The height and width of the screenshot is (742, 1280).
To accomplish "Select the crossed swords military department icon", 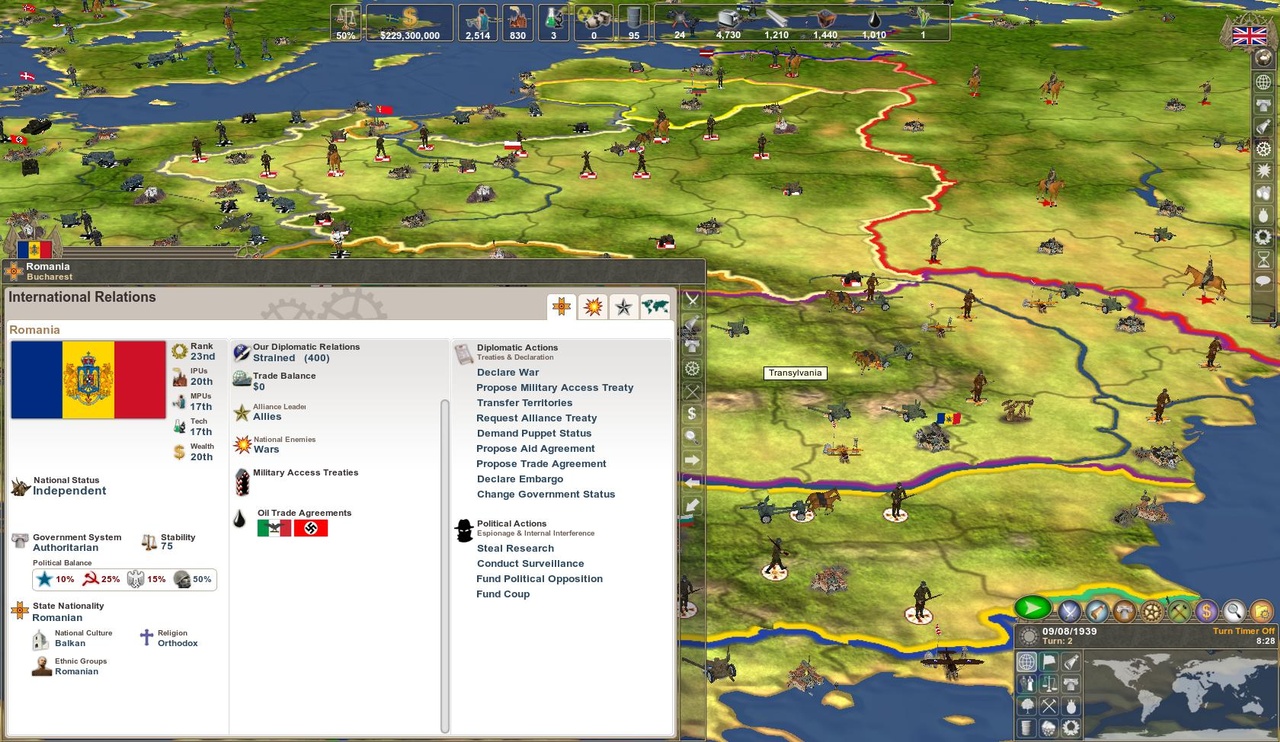I will click(x=1068, y=610).
